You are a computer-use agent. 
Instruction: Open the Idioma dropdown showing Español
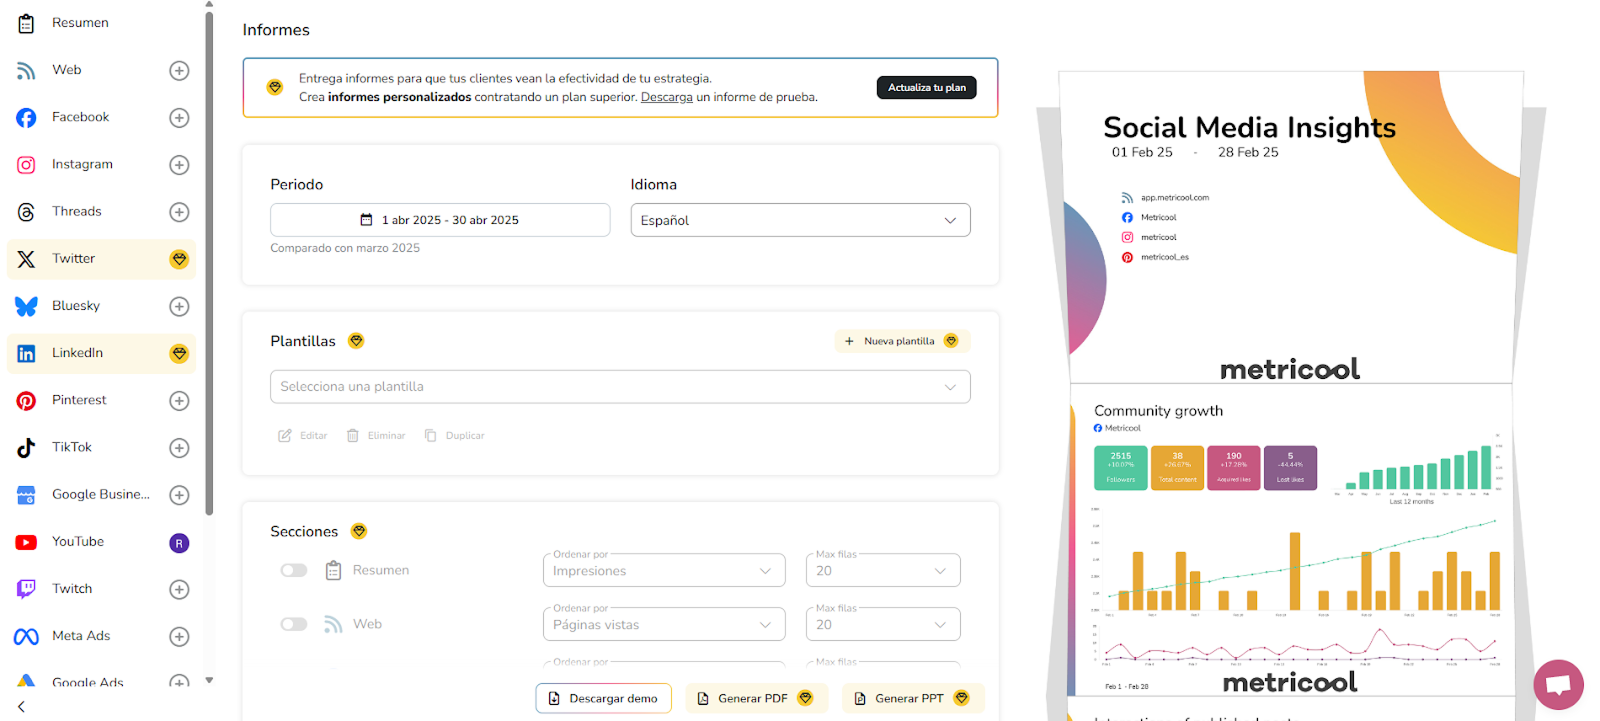click(x=800, y=220)
